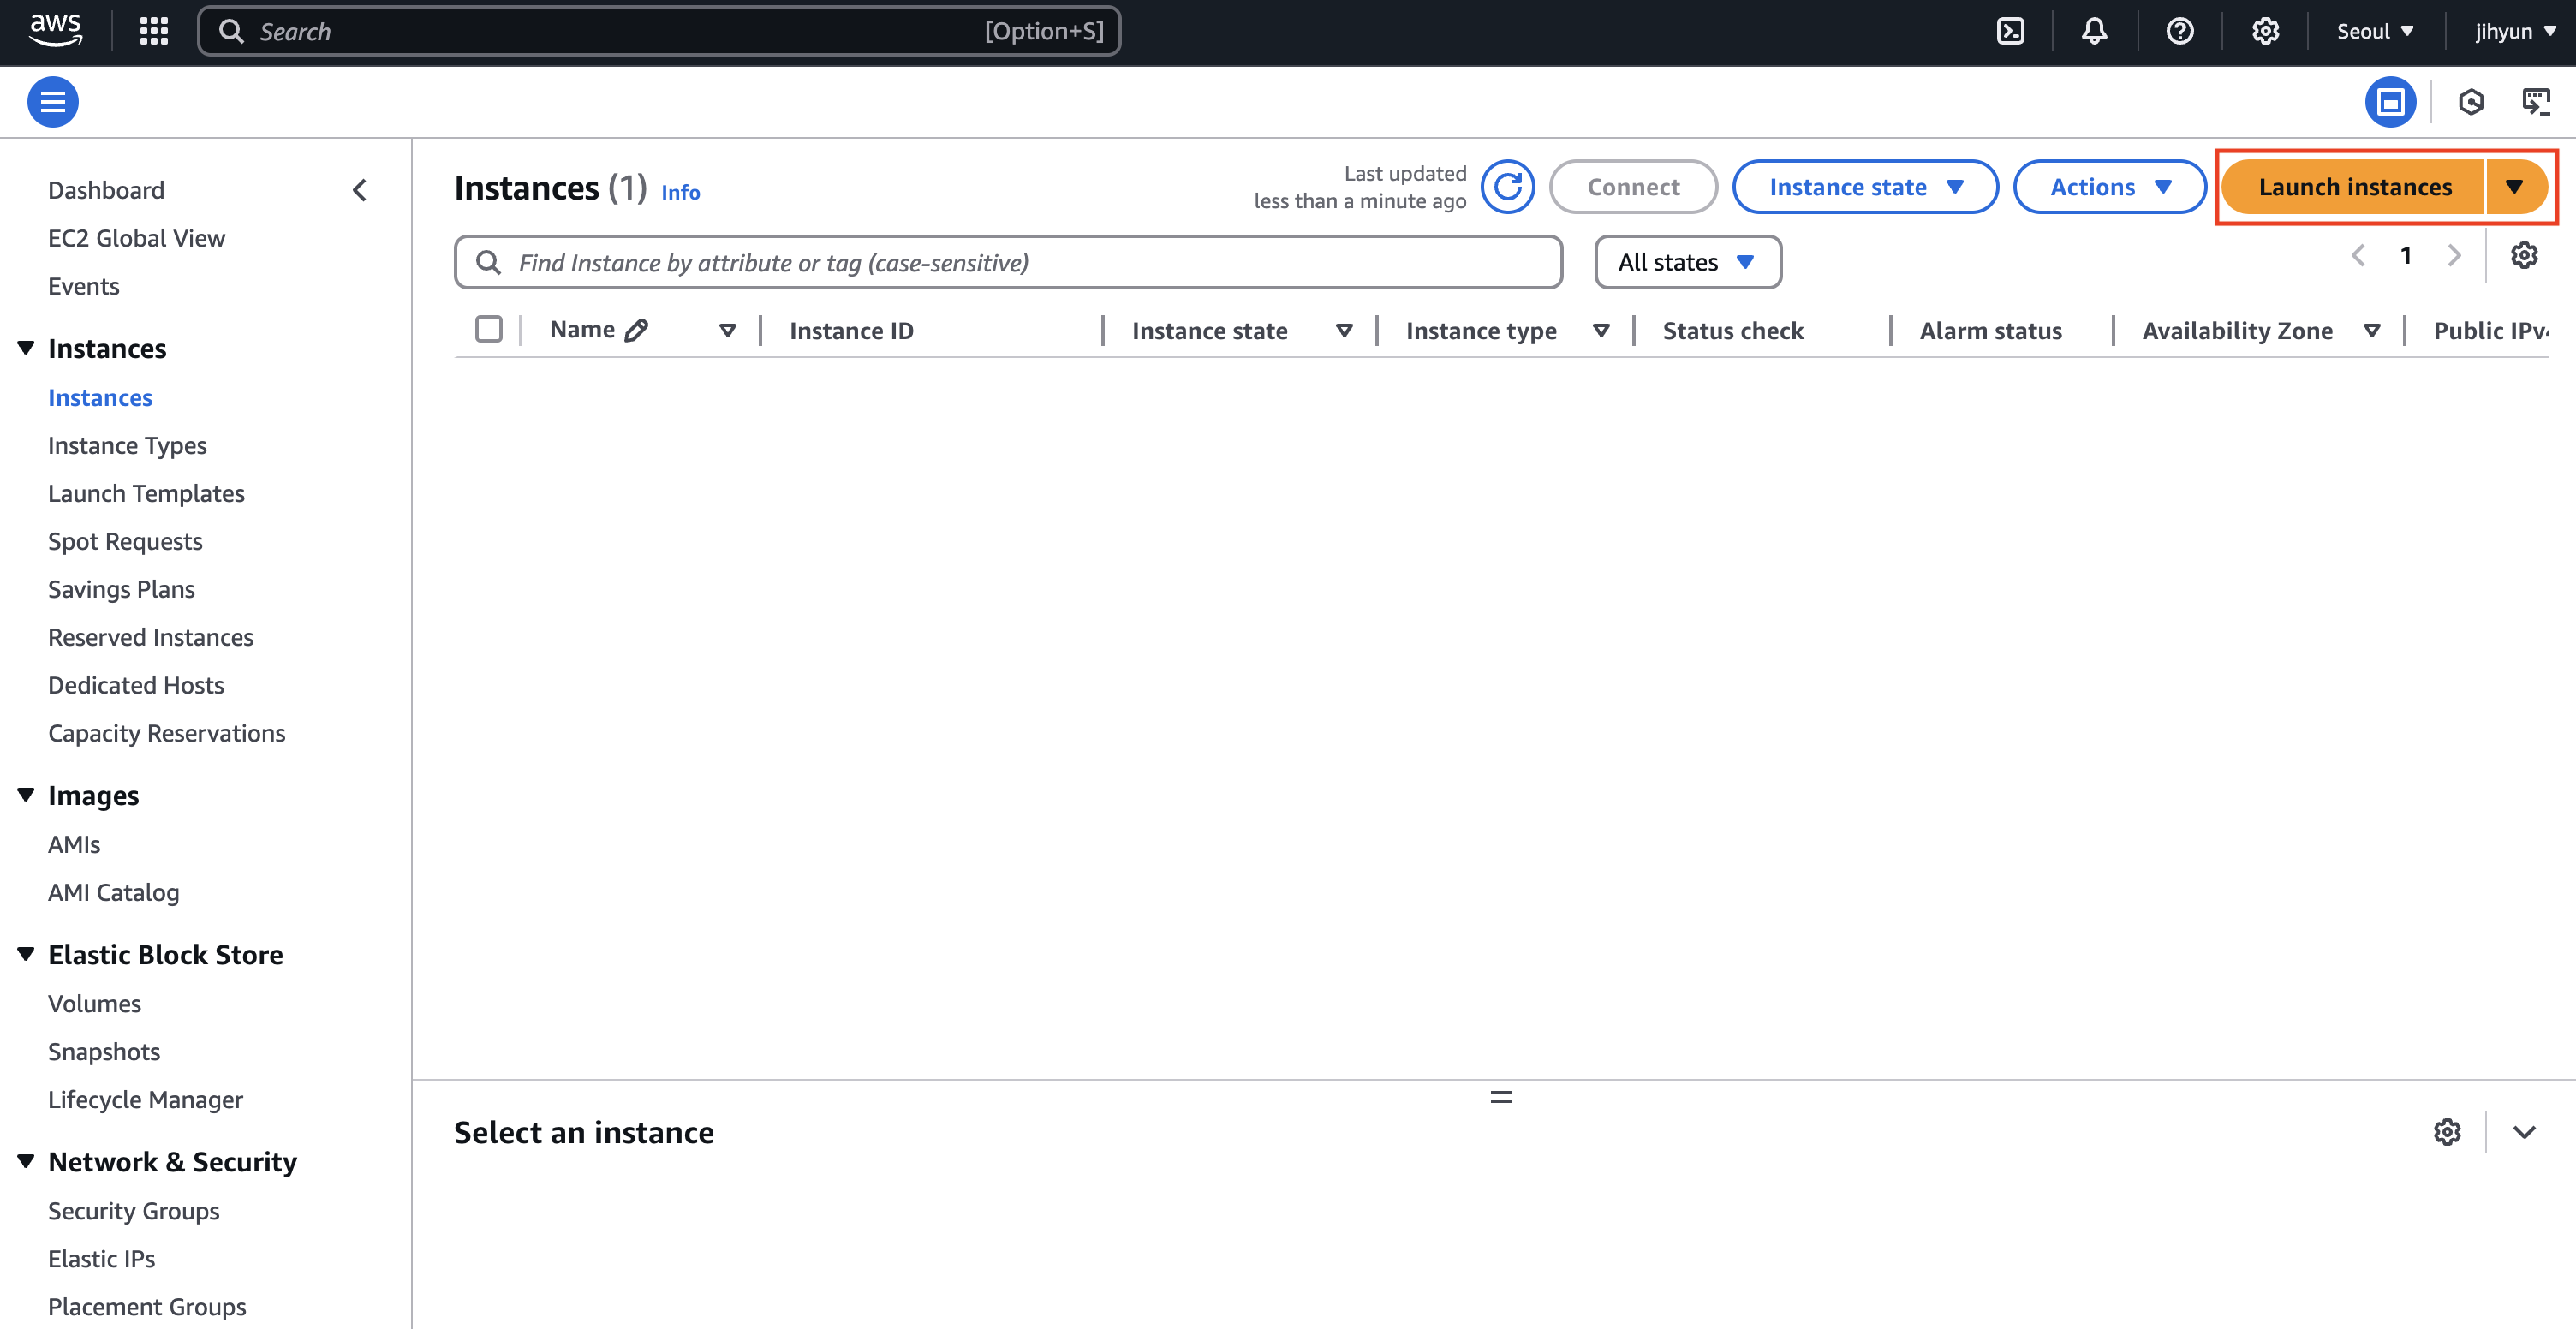Toggle the hamburger navigation menu button

click(53, 102)
